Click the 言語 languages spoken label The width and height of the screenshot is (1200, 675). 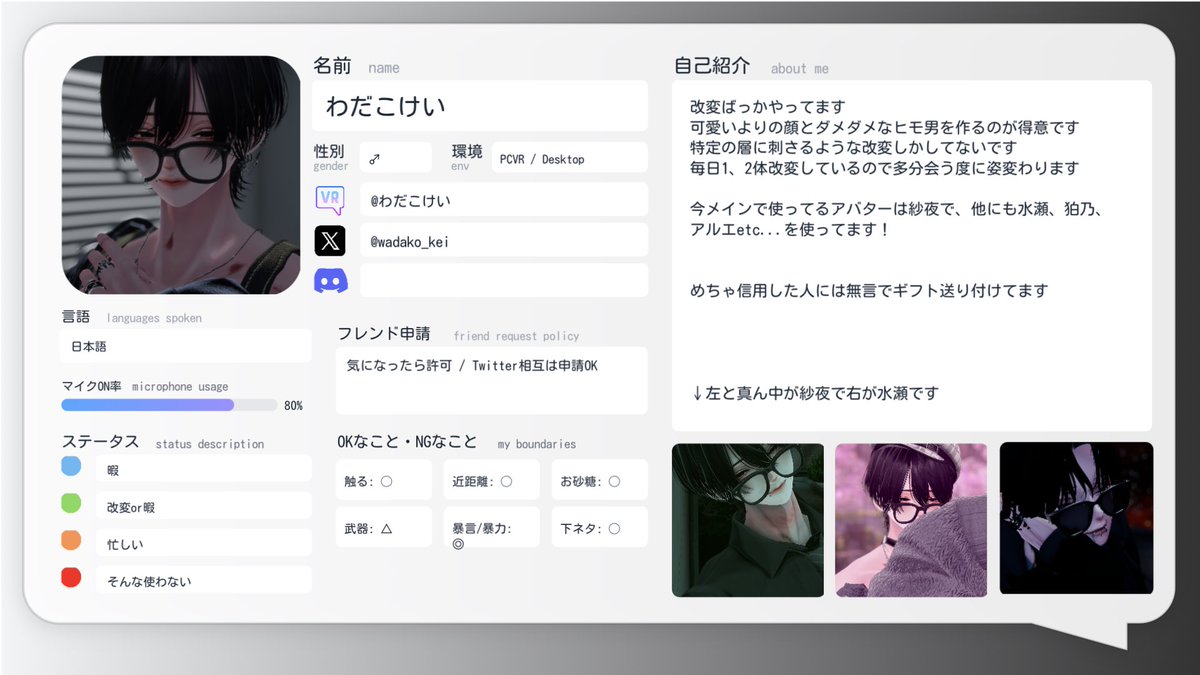coord(131,317)
